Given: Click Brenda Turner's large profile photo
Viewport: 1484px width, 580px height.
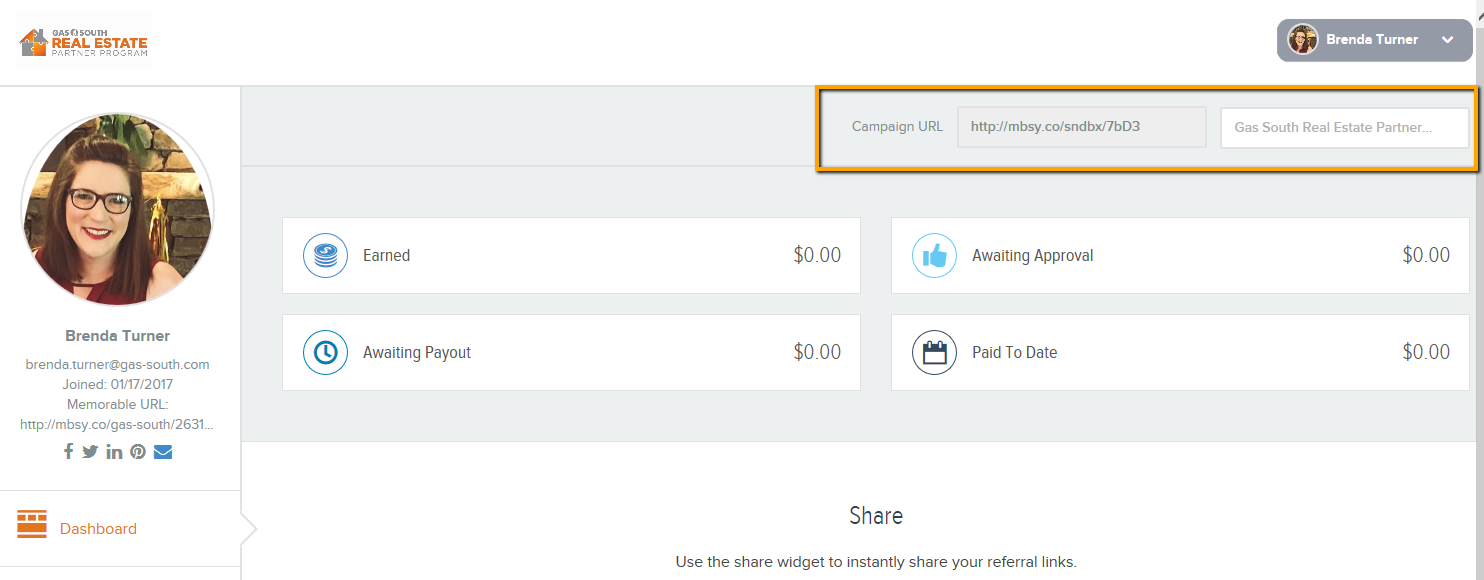Looking at the screenshot, I should 117,209.
